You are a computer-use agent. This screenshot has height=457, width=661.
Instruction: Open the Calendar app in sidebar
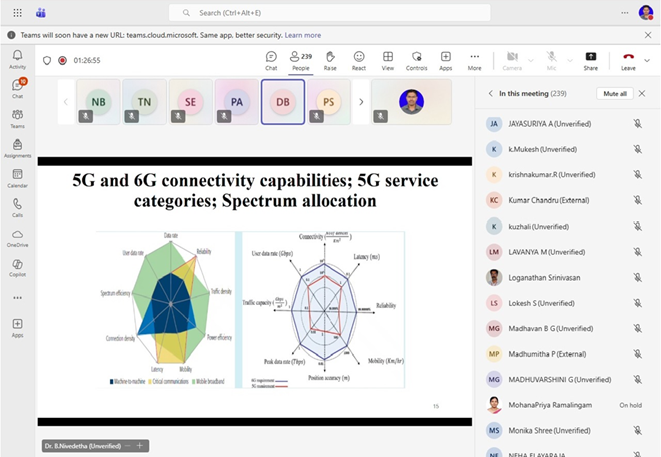pos(17,178)
